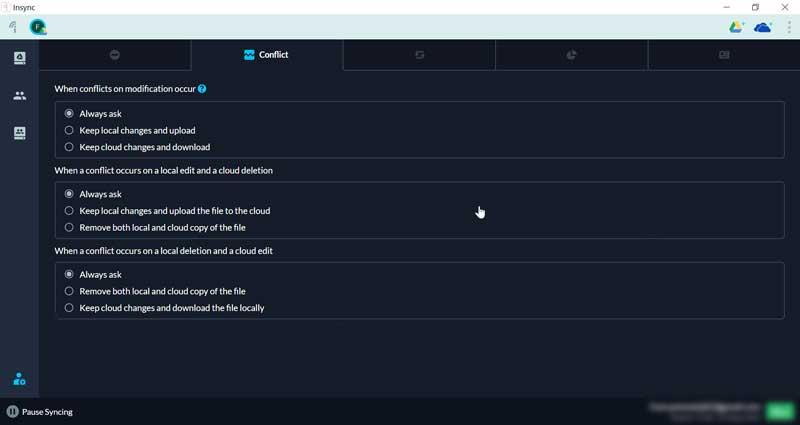Select Keep cloud changes and download file locally
This screenshot has height=425, width=800.
[x=69, y=308]
